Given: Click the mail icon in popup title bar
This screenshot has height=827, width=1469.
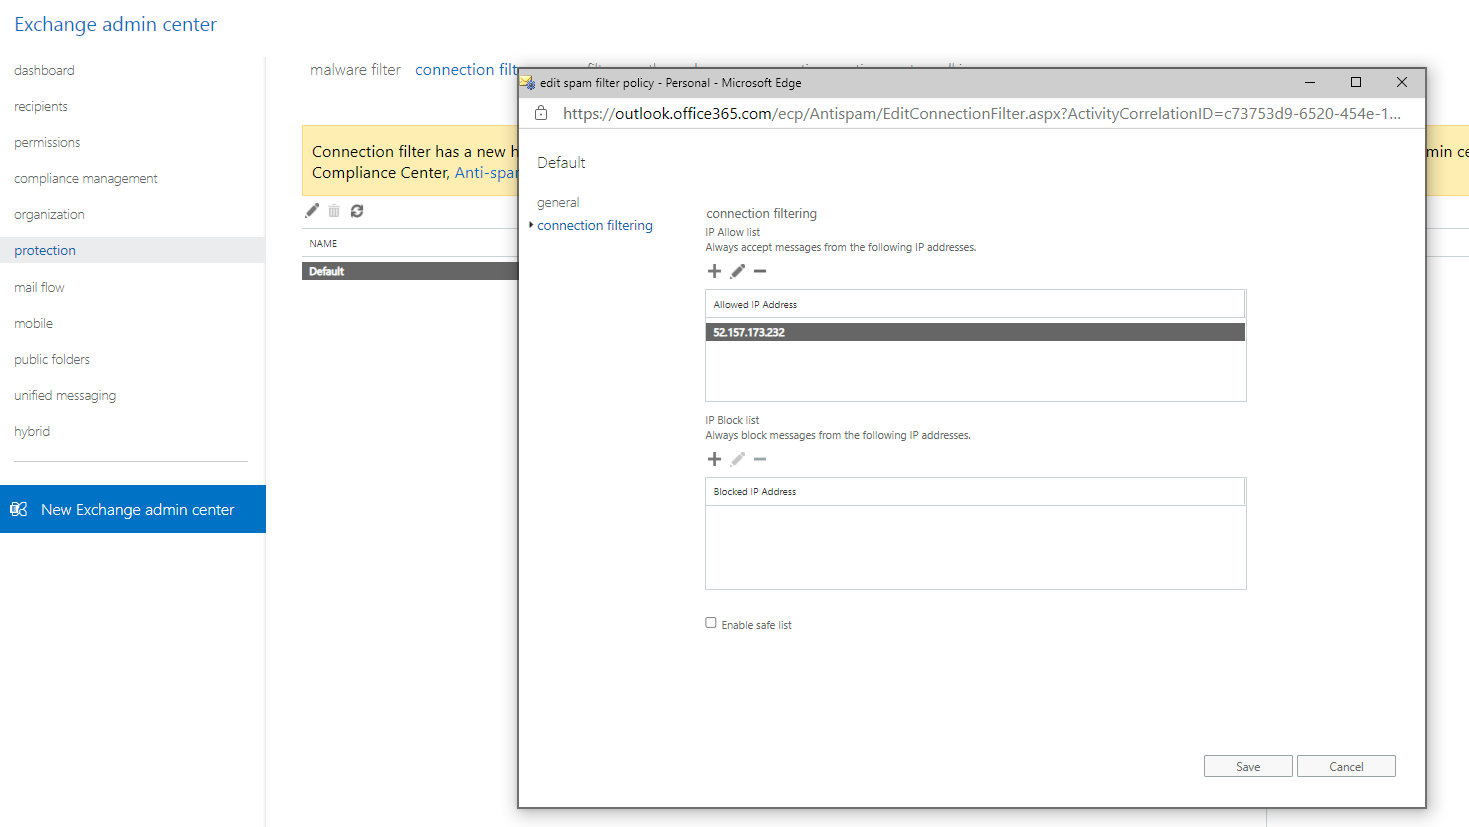Looking at the screenshot, I should (527, 83).
